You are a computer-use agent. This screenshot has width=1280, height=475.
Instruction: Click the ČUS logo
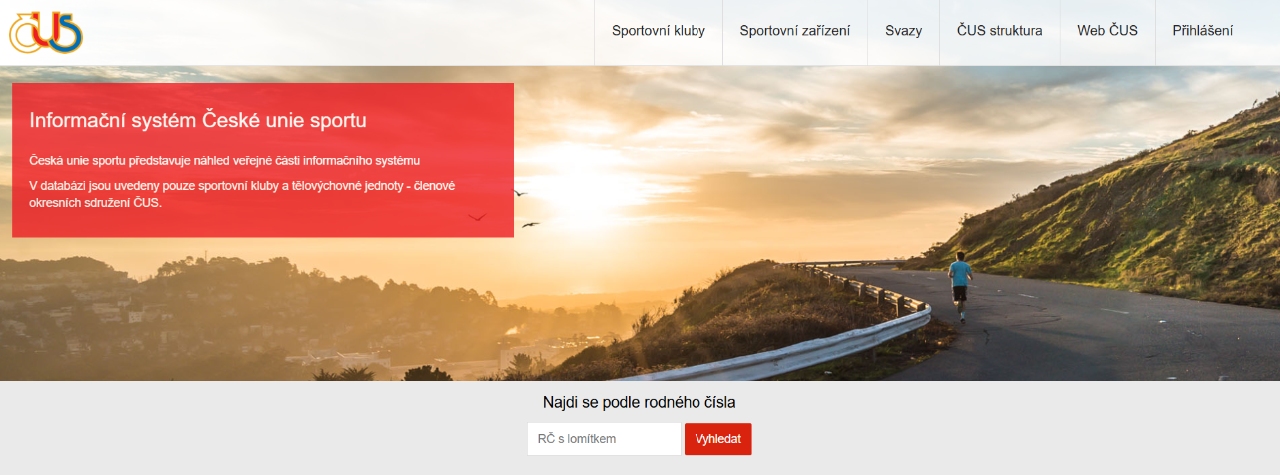pyautogui.click(x=46, y=31)
